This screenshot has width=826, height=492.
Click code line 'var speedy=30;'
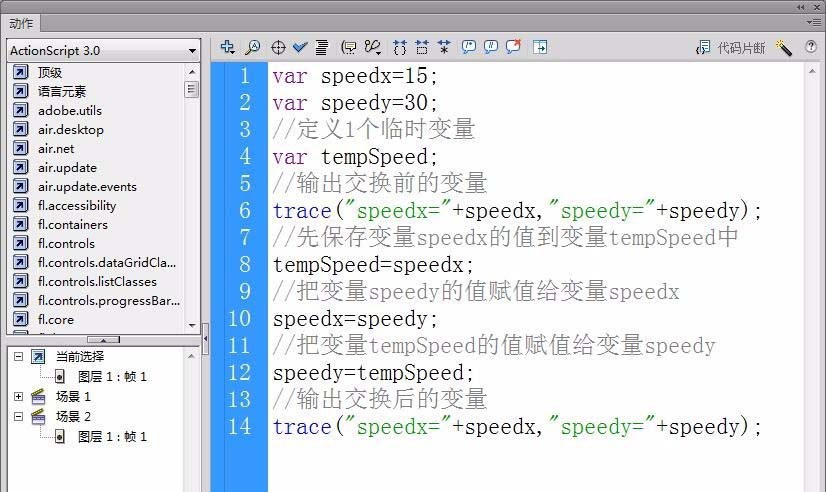[x=355, y=103]
